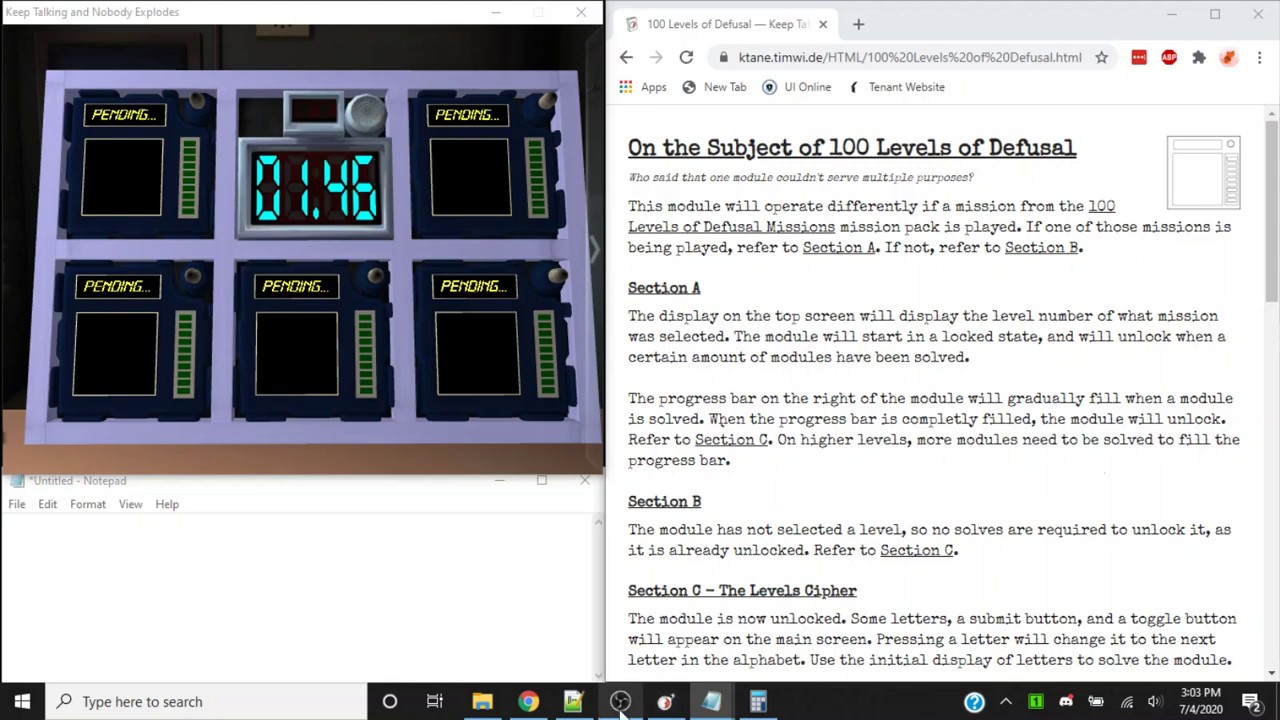
Task: Select the bottom-middle PENDING bomb module
Action: (313, 341)
